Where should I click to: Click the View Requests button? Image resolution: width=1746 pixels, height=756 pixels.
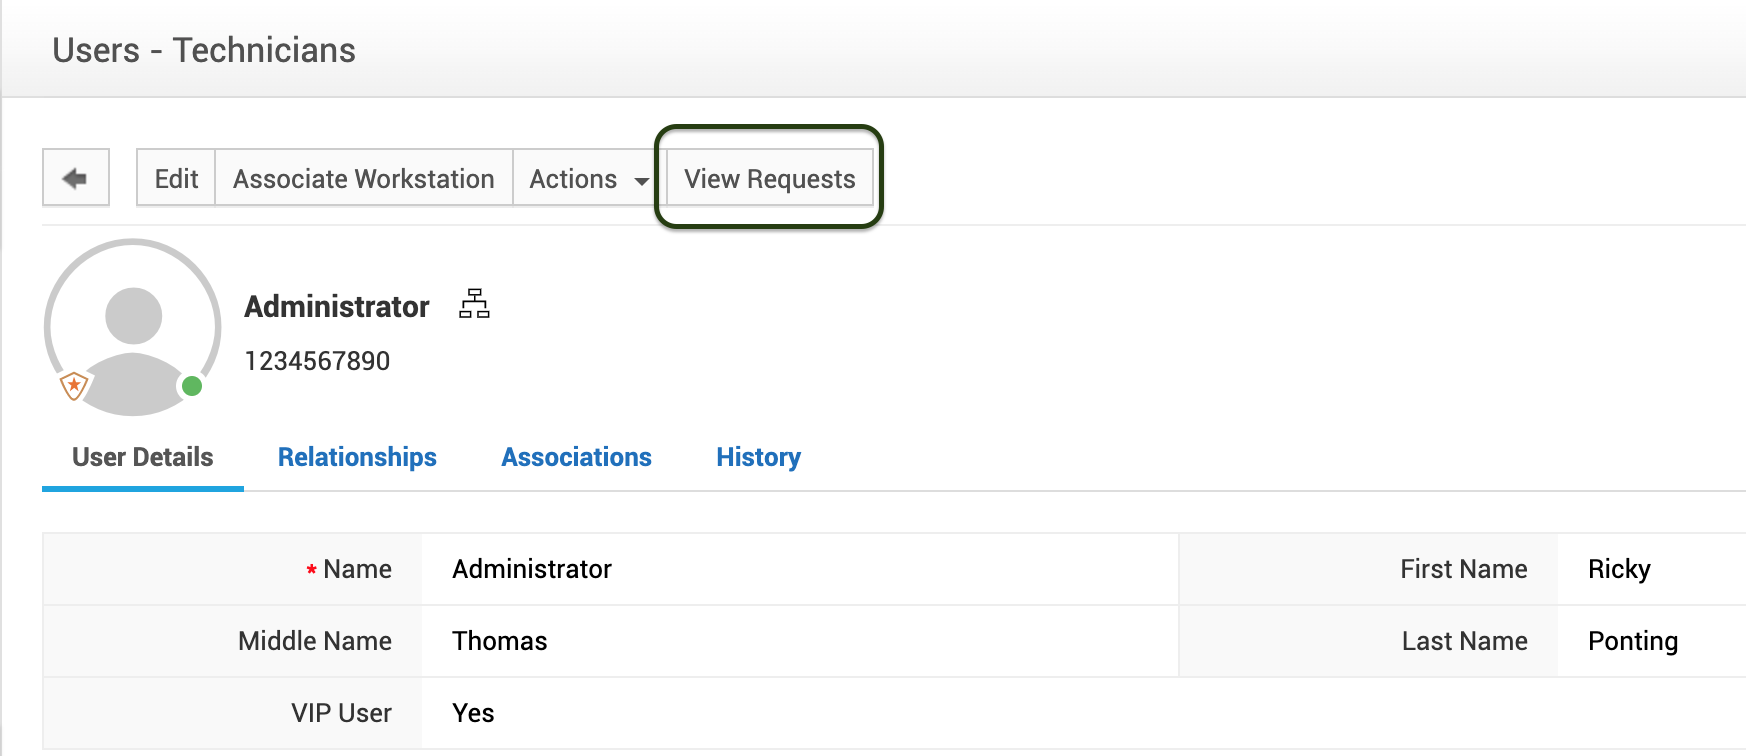tap(770, 178)
